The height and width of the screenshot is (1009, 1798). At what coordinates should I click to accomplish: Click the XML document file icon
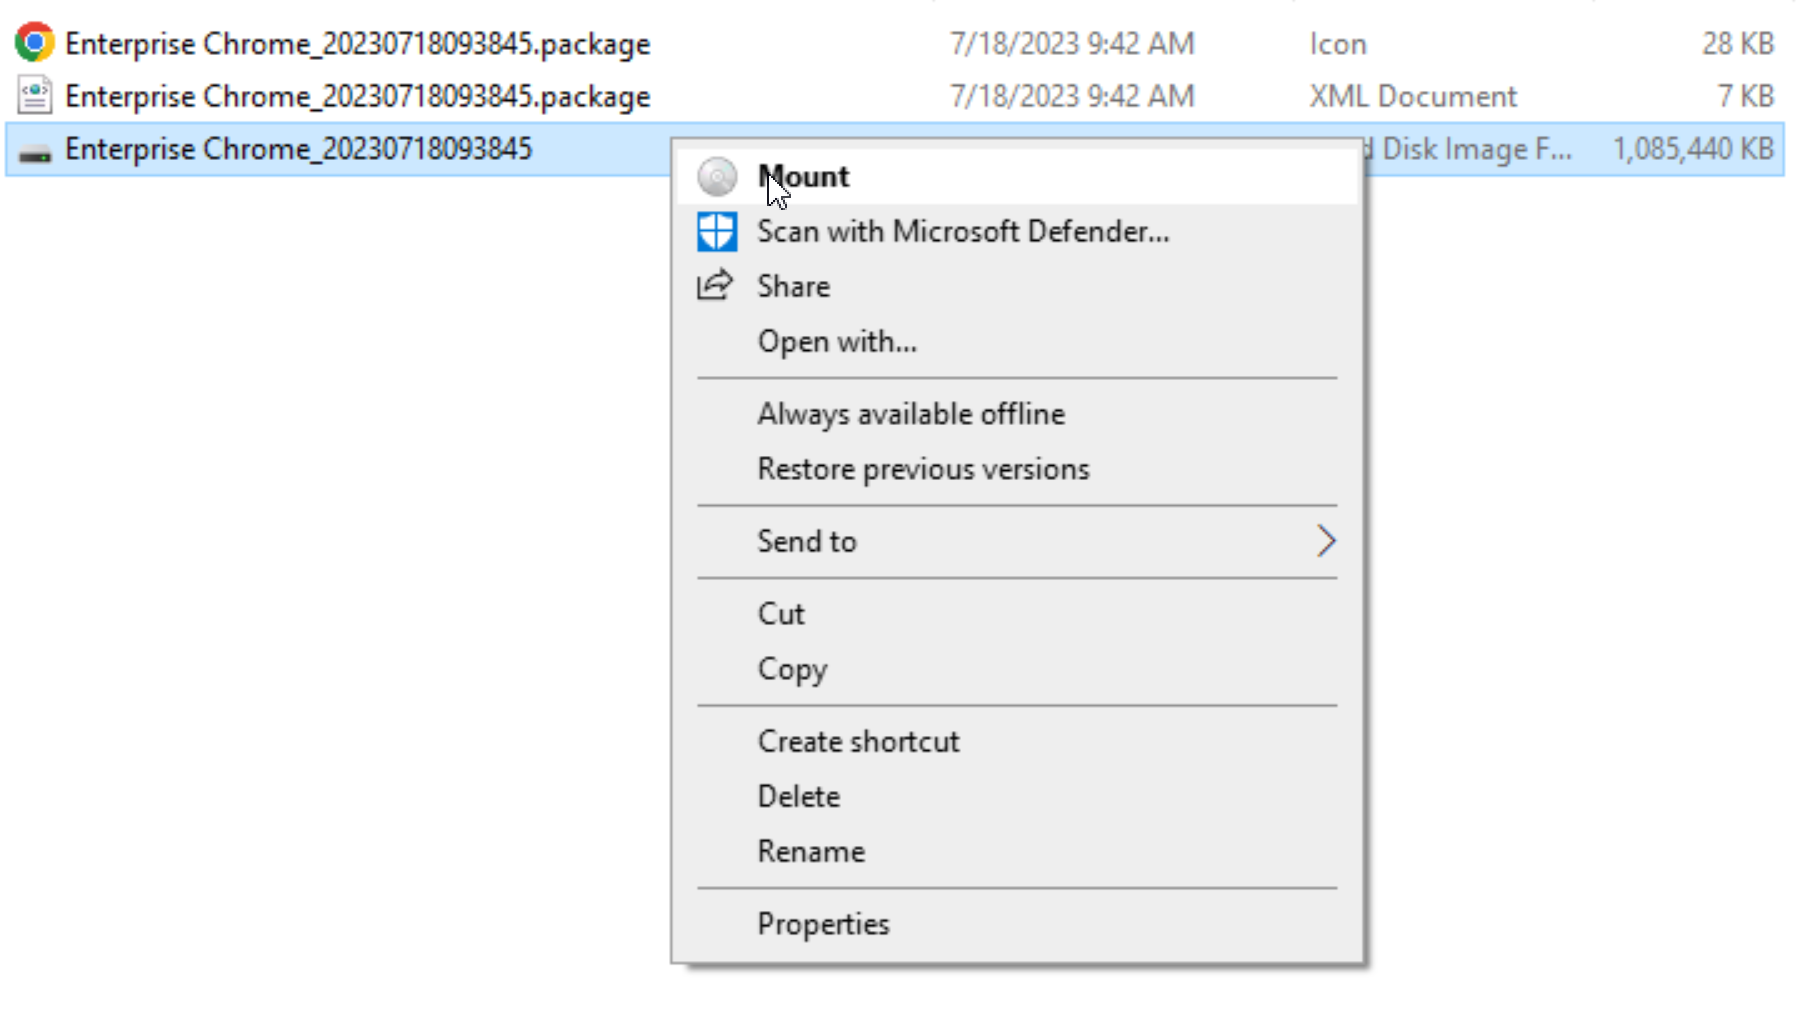tap(35, 95)
